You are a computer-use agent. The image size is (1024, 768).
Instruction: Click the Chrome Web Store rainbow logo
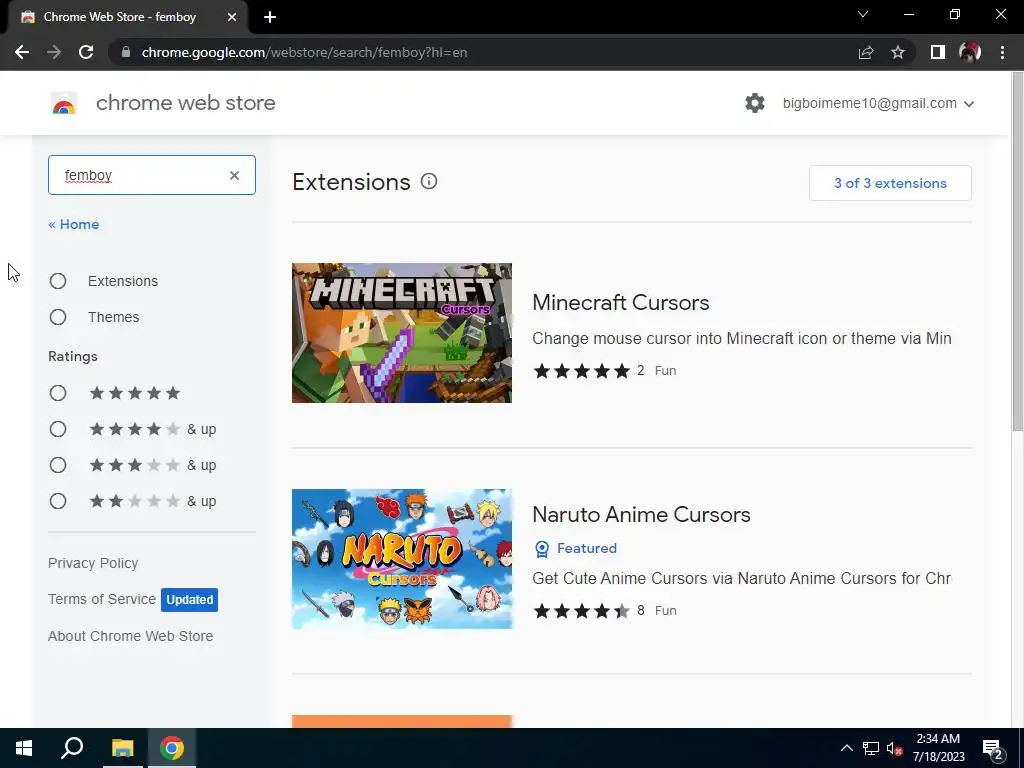pos(64,103)
